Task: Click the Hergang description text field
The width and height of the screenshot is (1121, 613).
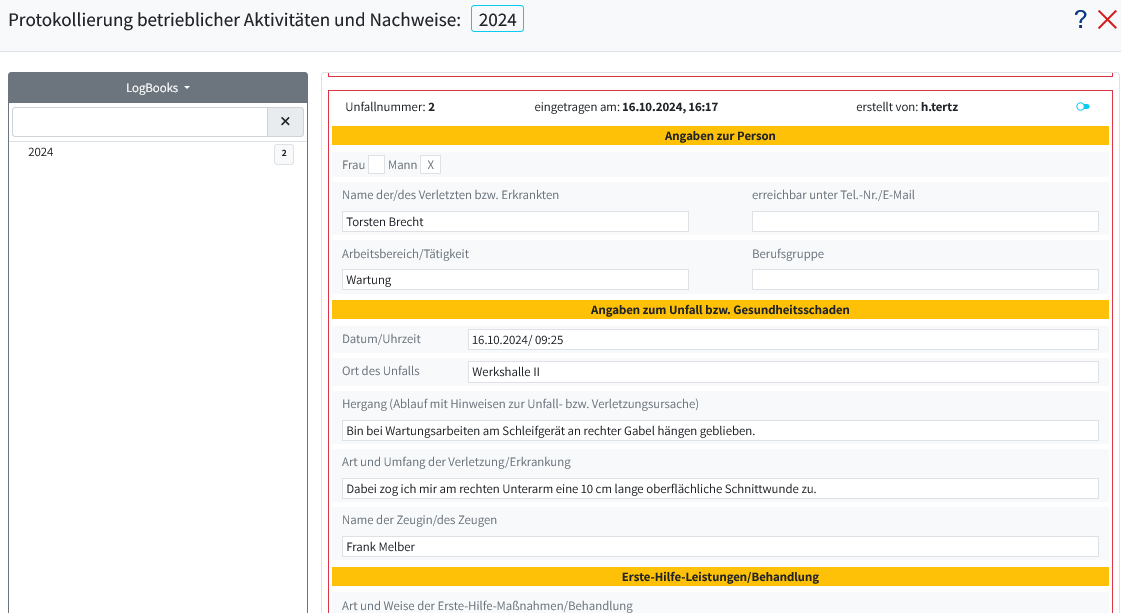Action: 718,432
